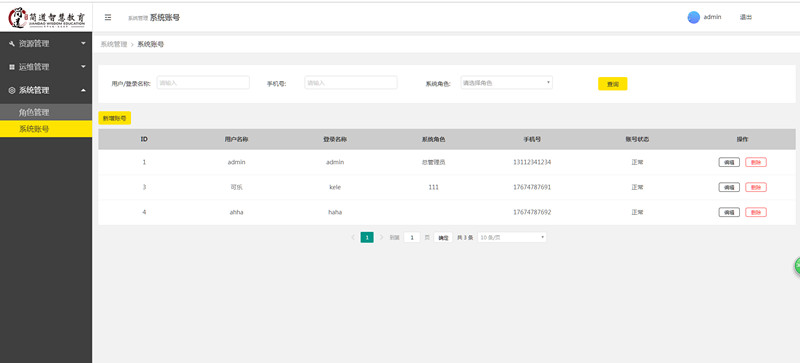Screen dimensions: 800x363
Task: Click the gear icon beside 系统管理
Action: [12, 90]
